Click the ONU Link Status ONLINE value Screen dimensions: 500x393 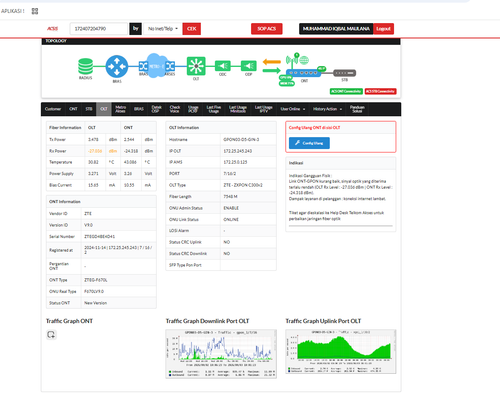(x=231, y=219)
